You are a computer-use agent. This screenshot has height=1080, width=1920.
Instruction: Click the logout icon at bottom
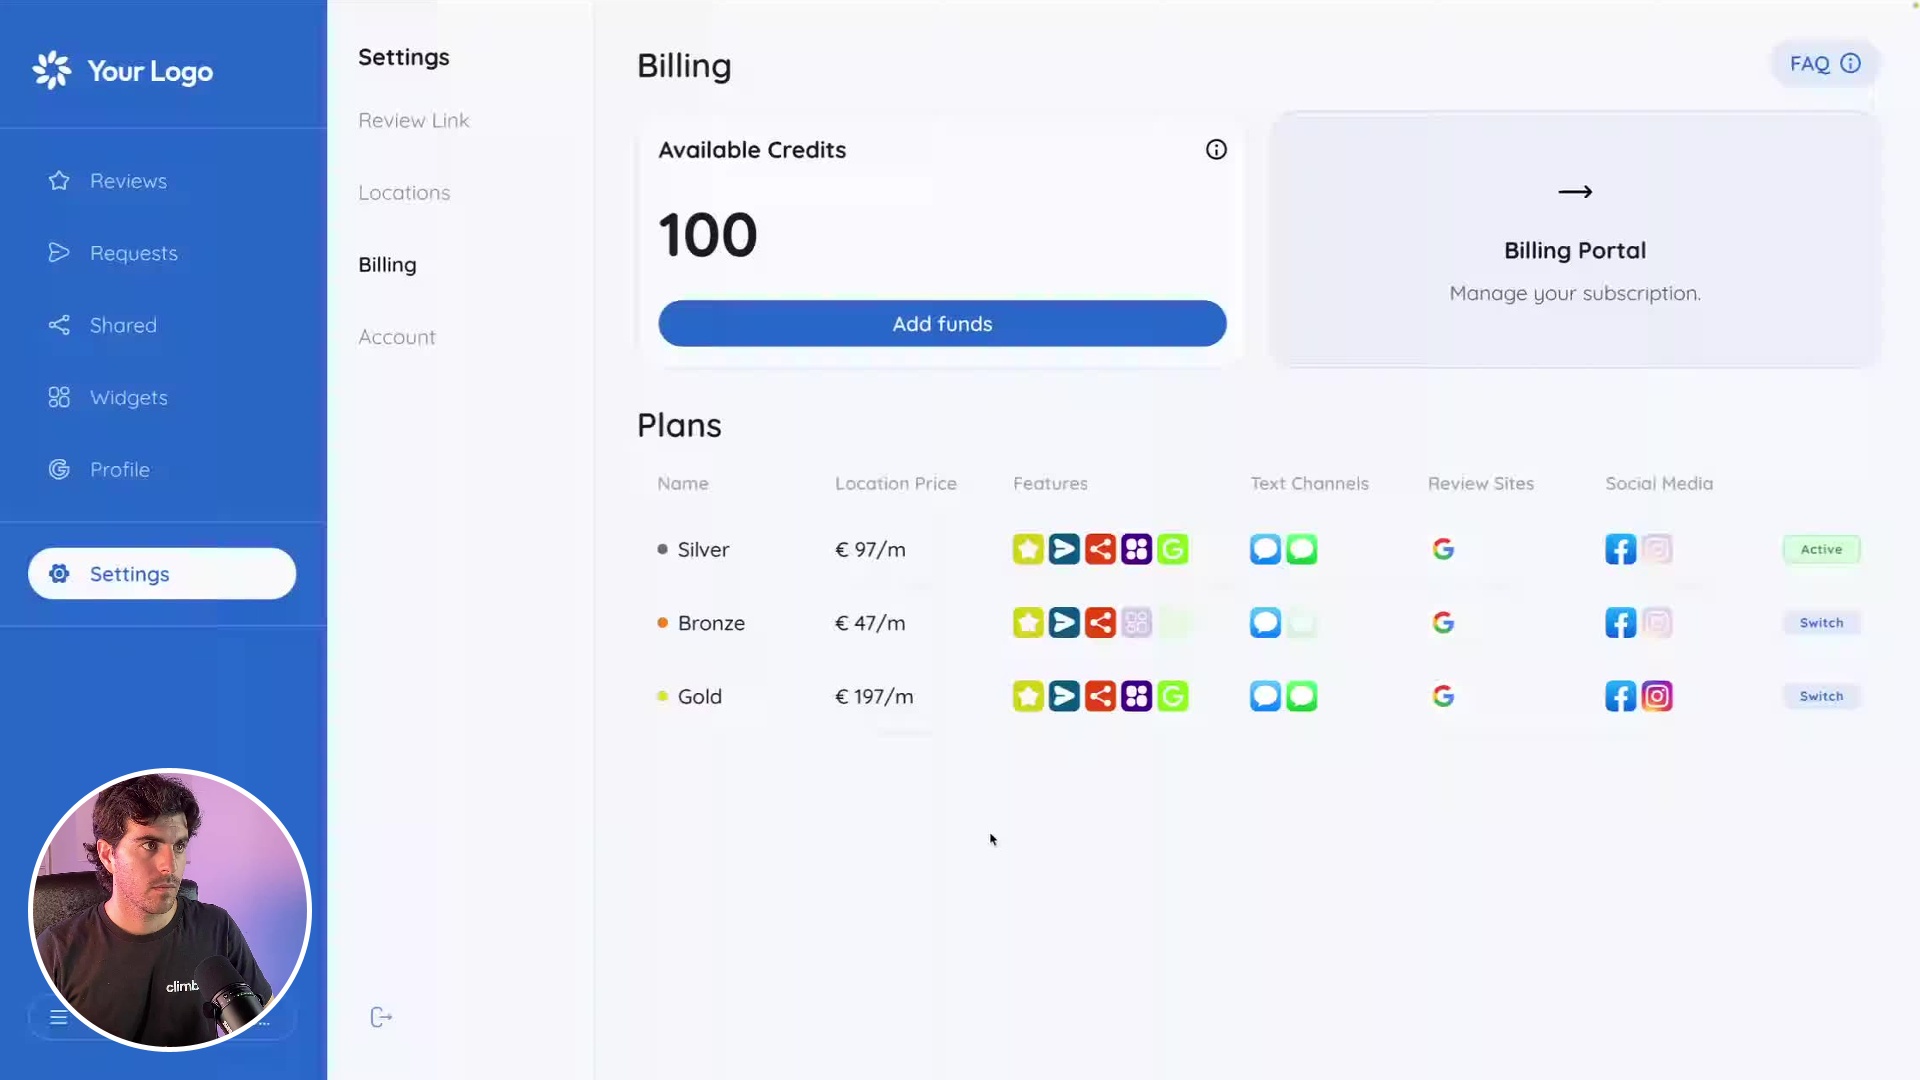(381, 1017)
